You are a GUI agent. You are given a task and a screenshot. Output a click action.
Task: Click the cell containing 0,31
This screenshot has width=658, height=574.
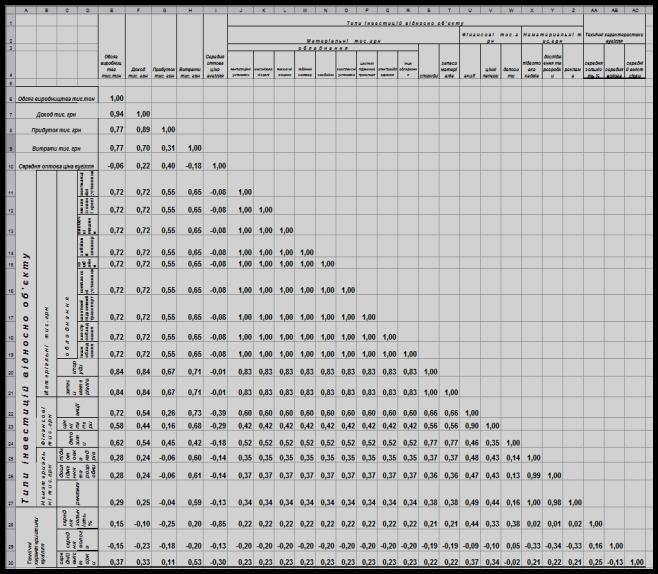(164, 144)
